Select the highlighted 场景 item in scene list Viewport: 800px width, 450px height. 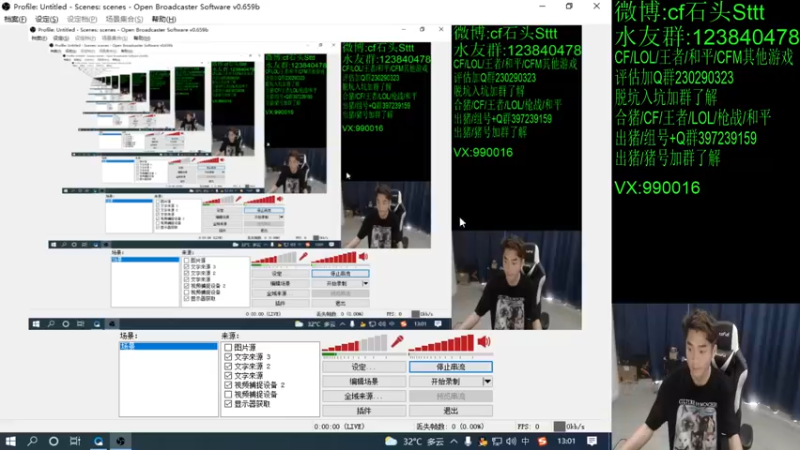168,346
